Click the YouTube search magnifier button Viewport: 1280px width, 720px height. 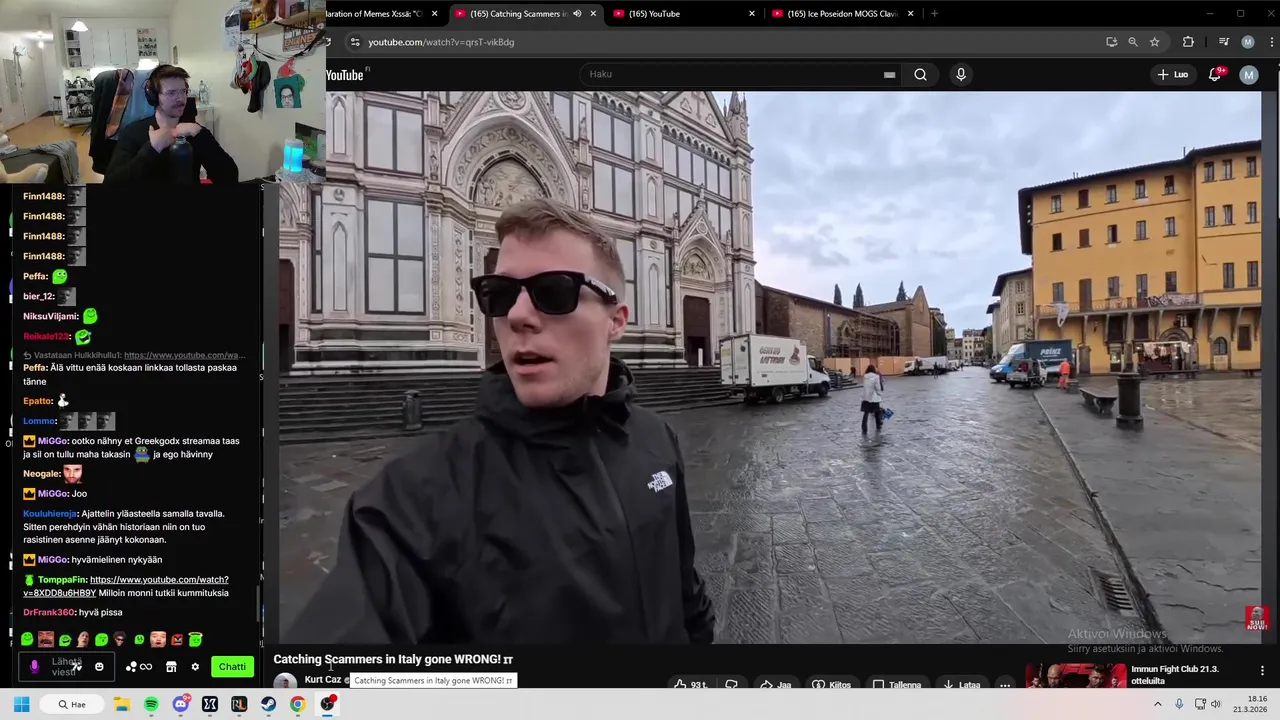click(920, 74)
